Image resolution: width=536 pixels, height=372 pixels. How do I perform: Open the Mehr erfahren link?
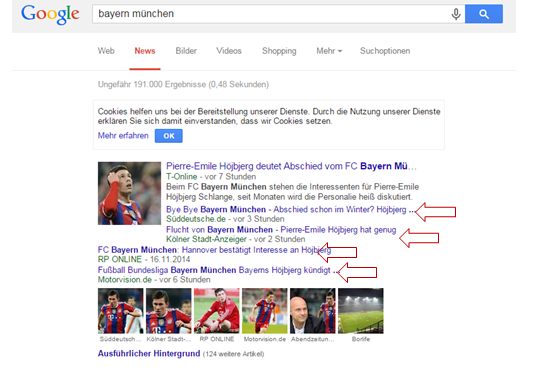123,136
